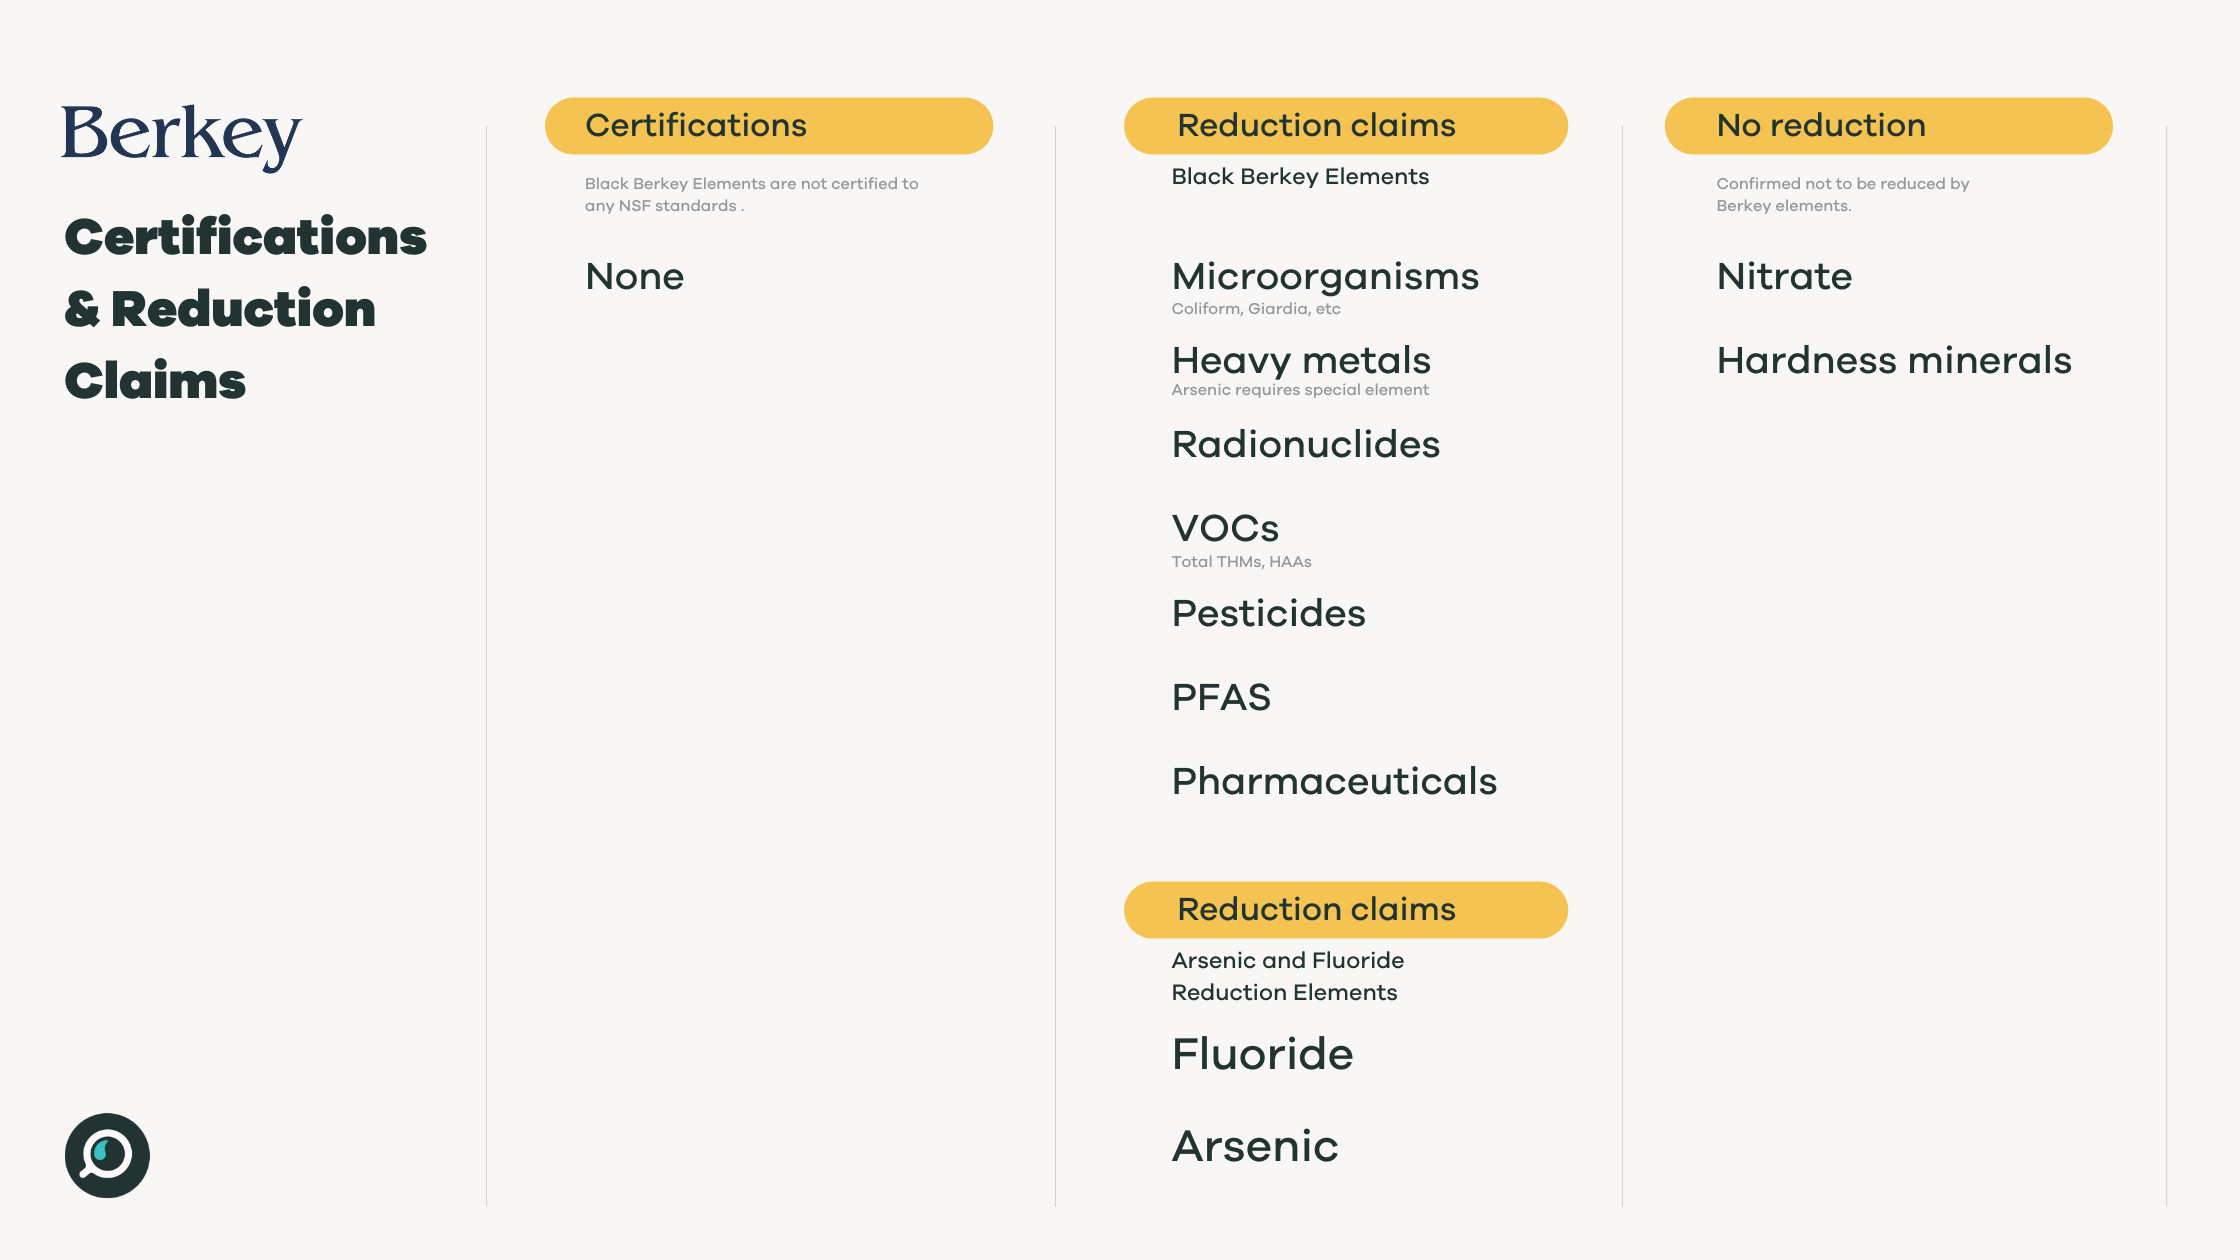Viewport: 2240px width, 1260px height.
Task: Select the No reduction yellow header
Action: pyautogui.click(x=1888, y=126)
